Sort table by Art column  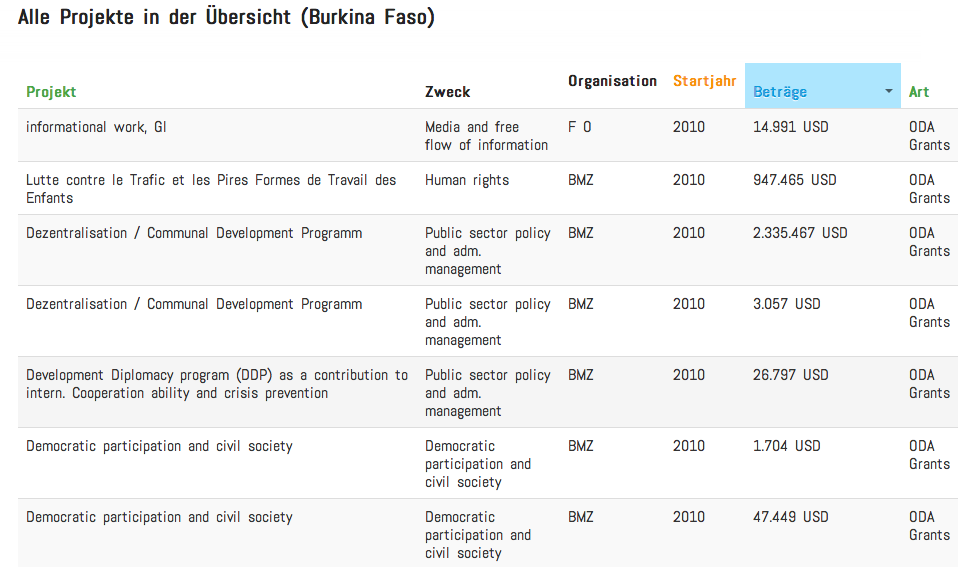pyautogui.click(x=919, y=92)
